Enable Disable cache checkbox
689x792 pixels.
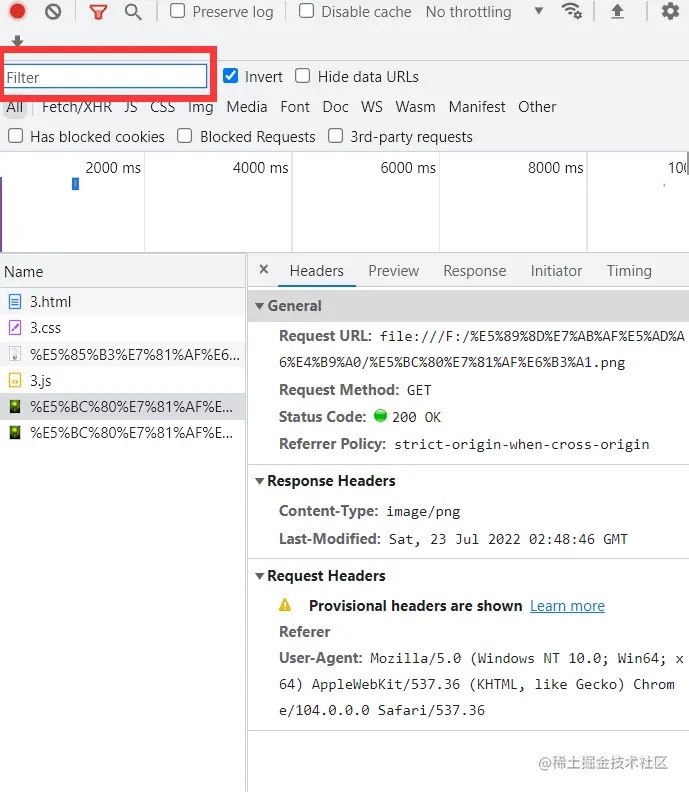[x=306, y=11]
